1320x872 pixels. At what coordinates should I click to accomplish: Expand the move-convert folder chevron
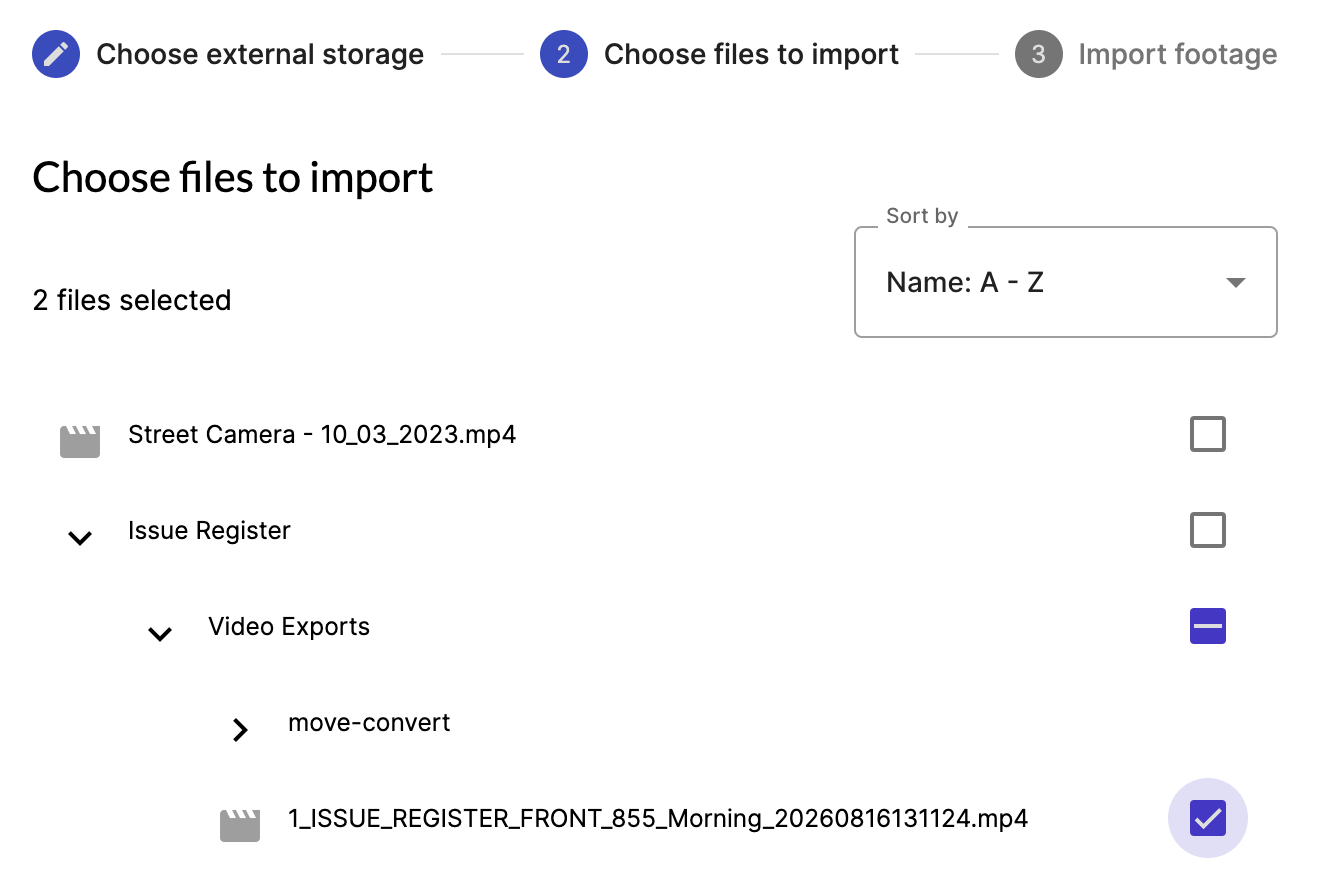[240, 730]
